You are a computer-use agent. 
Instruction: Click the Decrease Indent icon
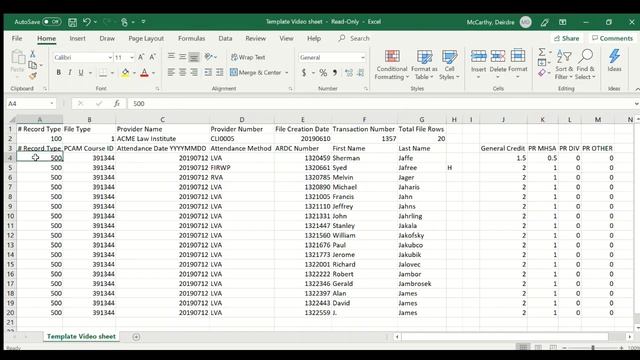[208, 73]
